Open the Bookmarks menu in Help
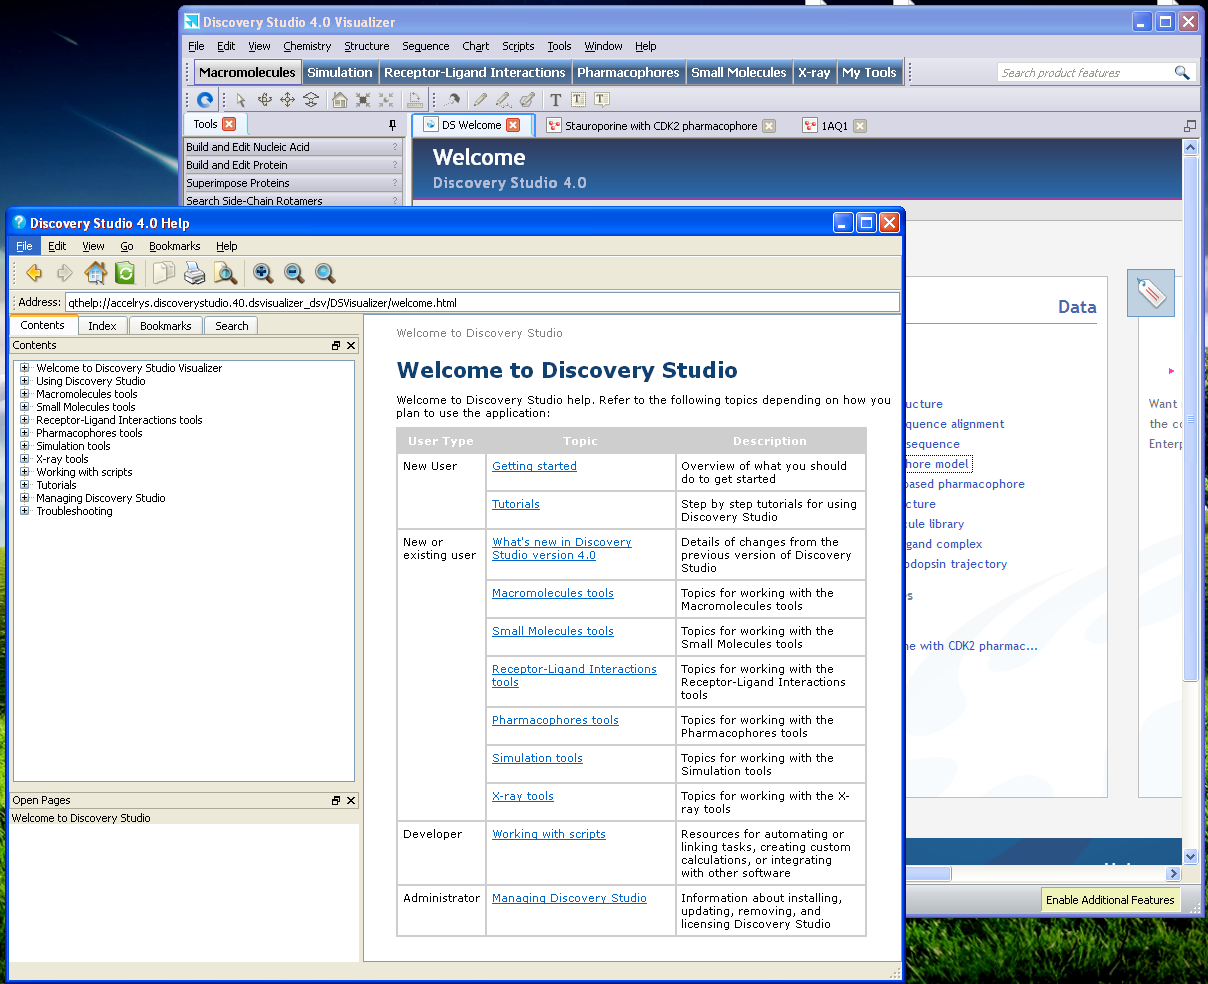Viewport: 1208px width, 984px height. pyautogui.click(x=174, y=246)
